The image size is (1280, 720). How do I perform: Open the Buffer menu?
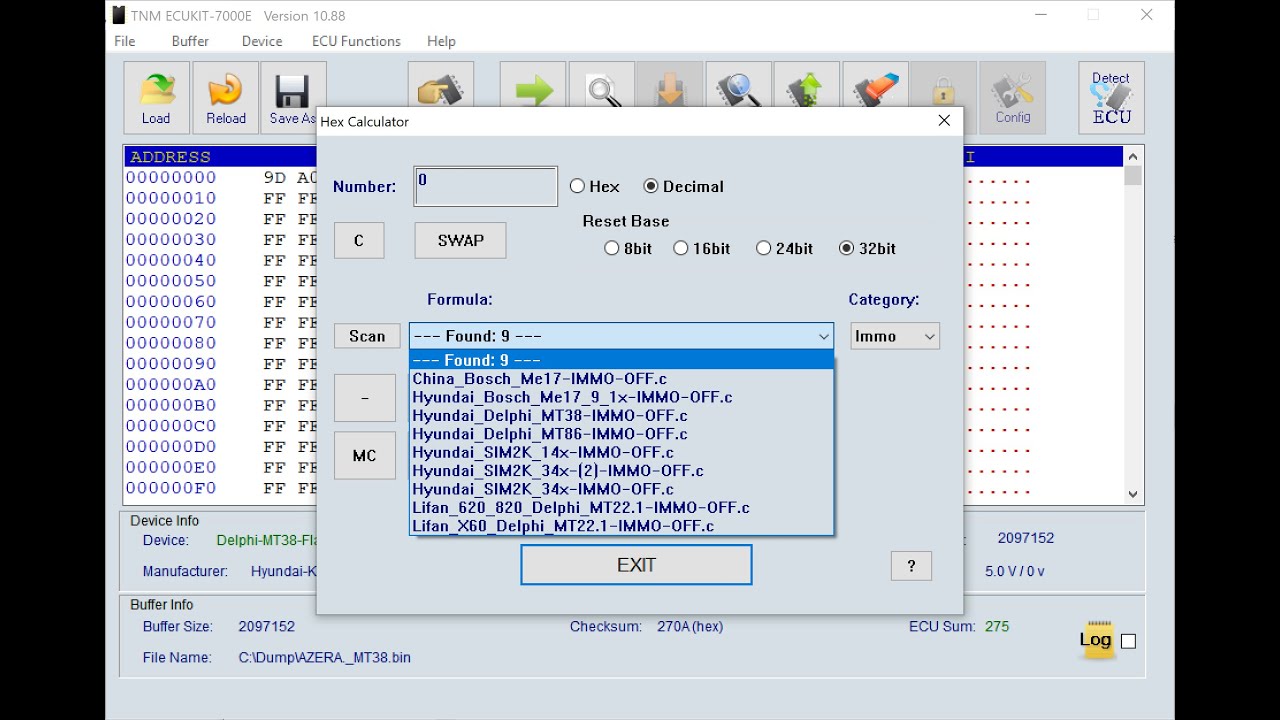pos(190,41)
